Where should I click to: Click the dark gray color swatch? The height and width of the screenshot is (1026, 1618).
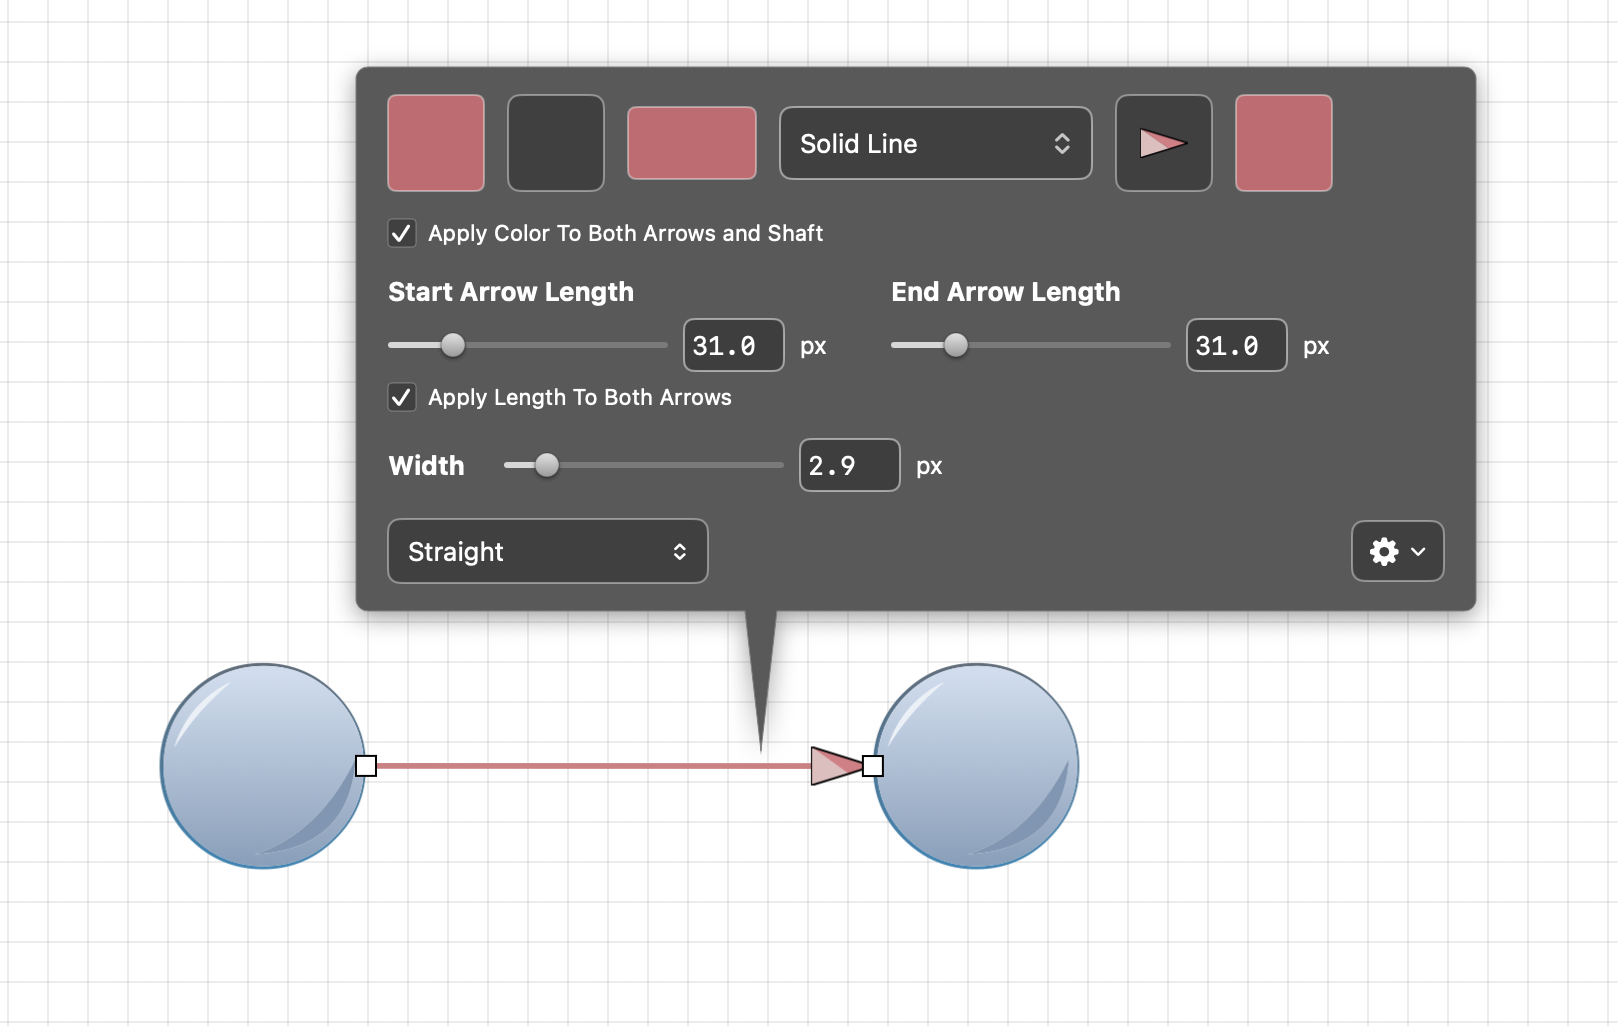[x=556, y=143]
